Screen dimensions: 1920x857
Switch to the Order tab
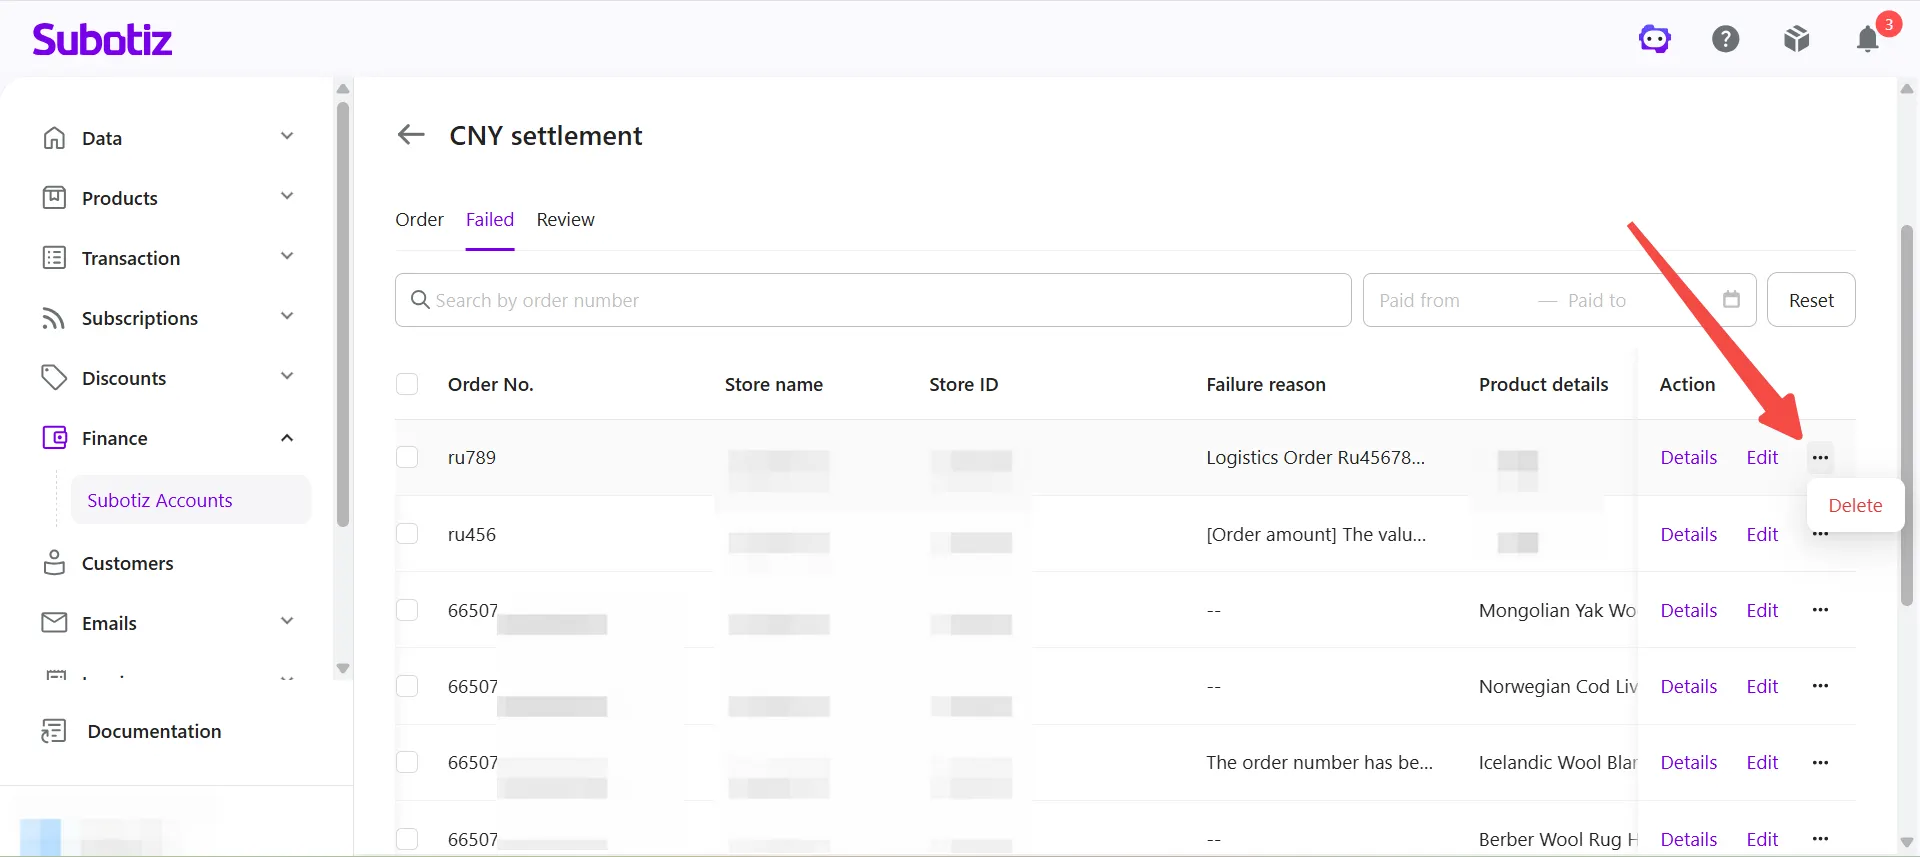pyautogui.click(x=419, y=219)
